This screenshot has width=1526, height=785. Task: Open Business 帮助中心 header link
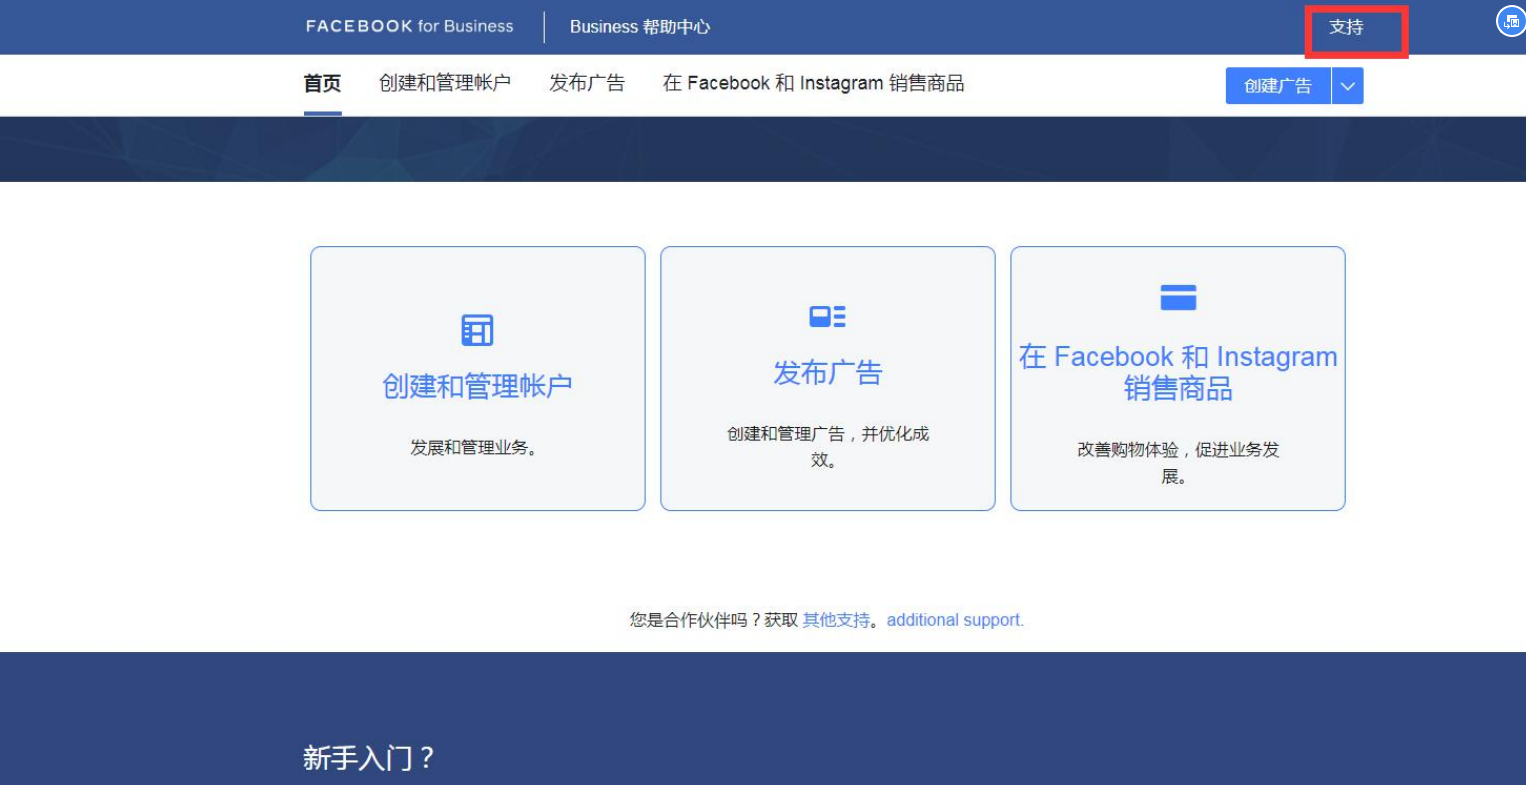(x=640, y=27)
